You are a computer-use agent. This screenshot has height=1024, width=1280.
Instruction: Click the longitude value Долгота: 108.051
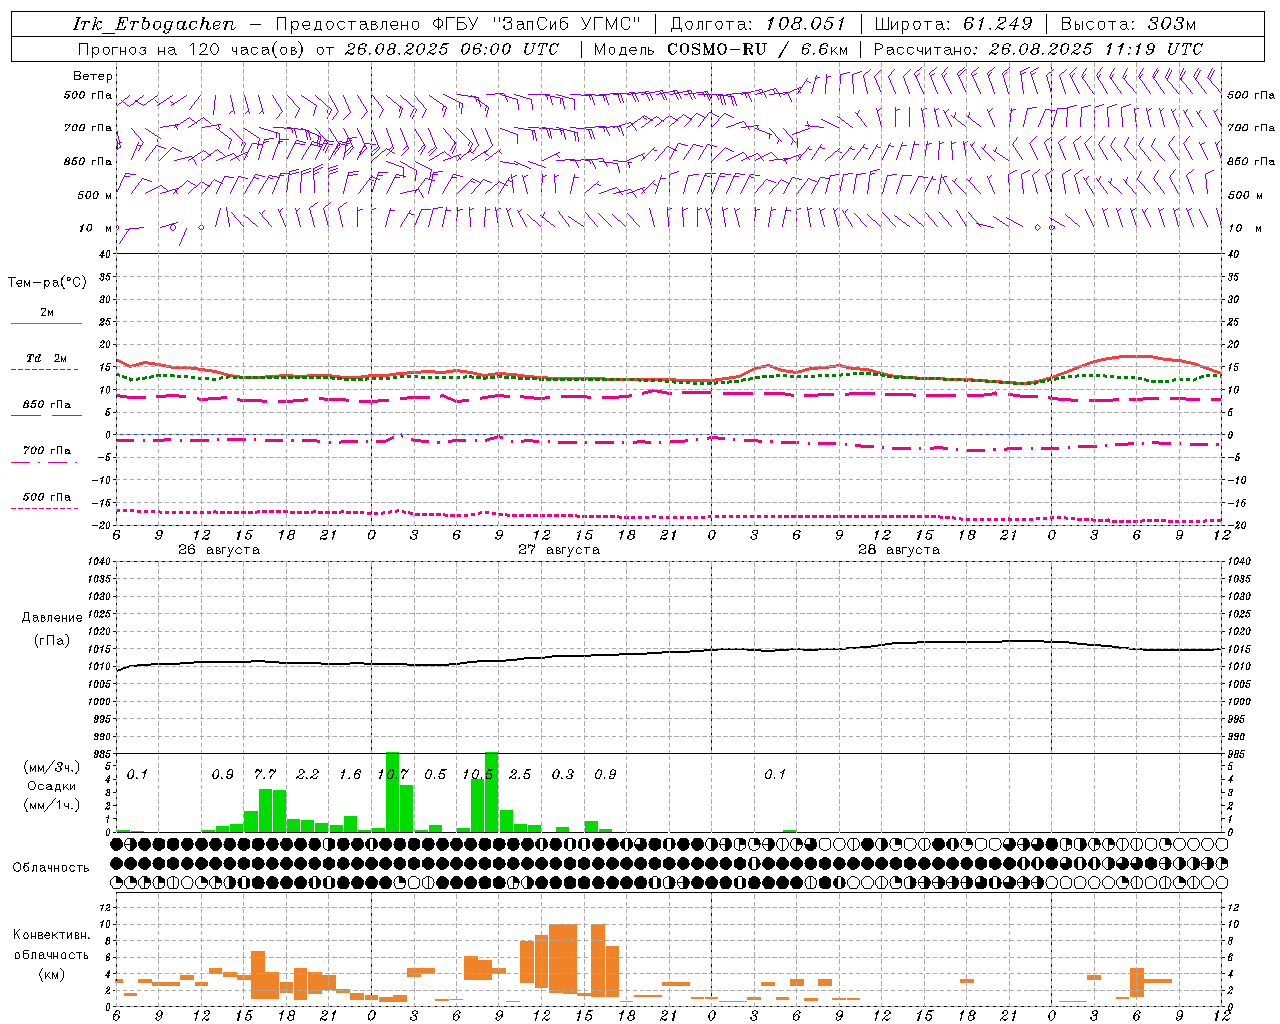point(758,24)
